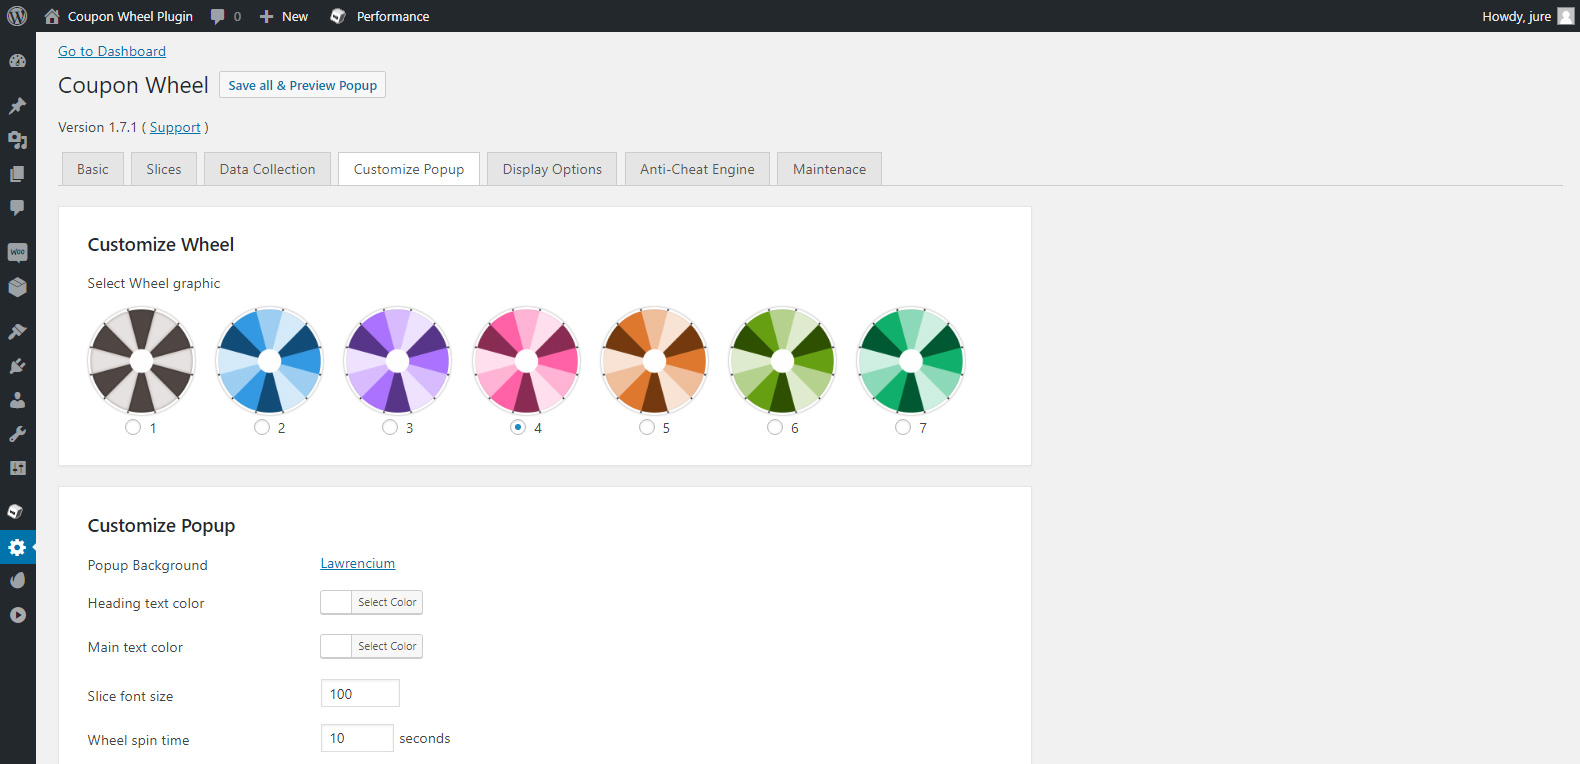Image resolution: width=1580 pixels, height=764 pixels.
Task: Click the orange wheel graphic thumbnail
Action: click(654, 360)
